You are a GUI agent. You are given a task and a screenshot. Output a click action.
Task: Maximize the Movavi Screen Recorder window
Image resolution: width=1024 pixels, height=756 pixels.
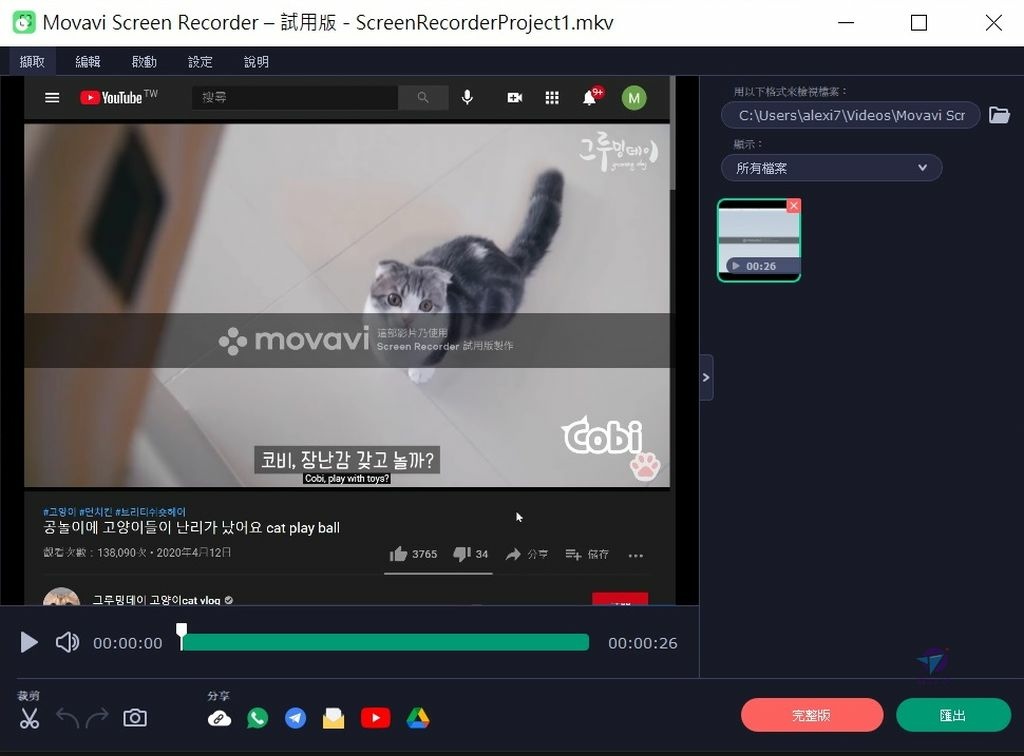click(919, 23)
